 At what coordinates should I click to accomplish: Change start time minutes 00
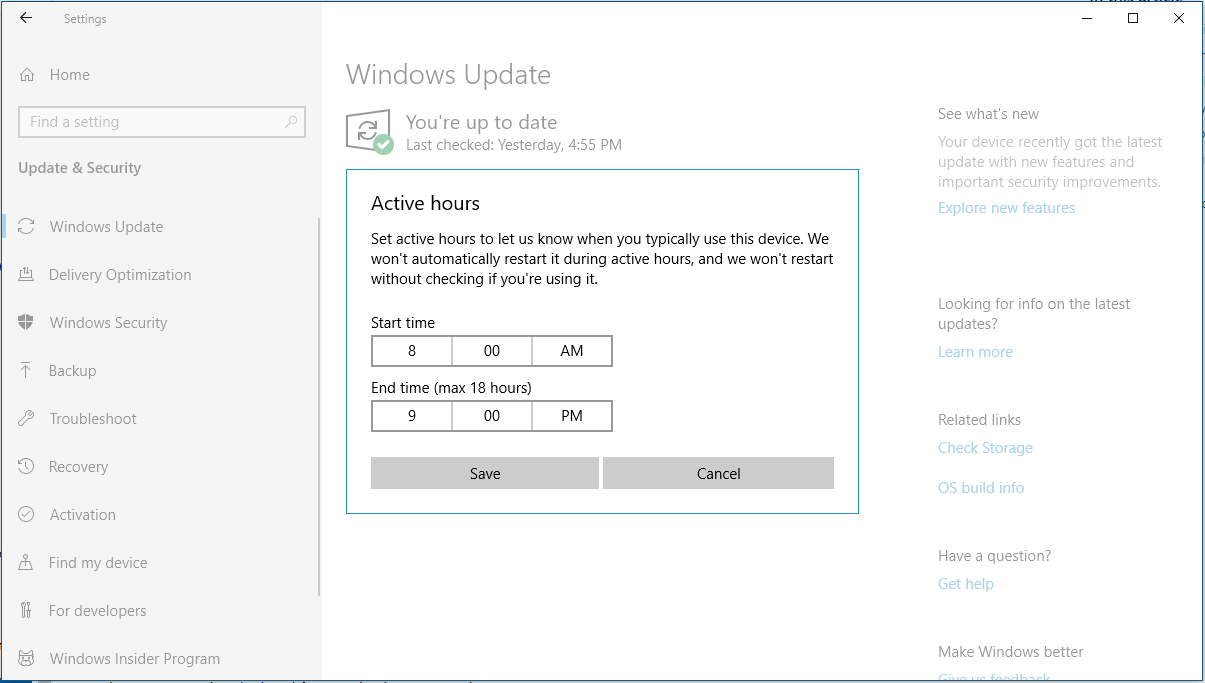pos(492,351)
